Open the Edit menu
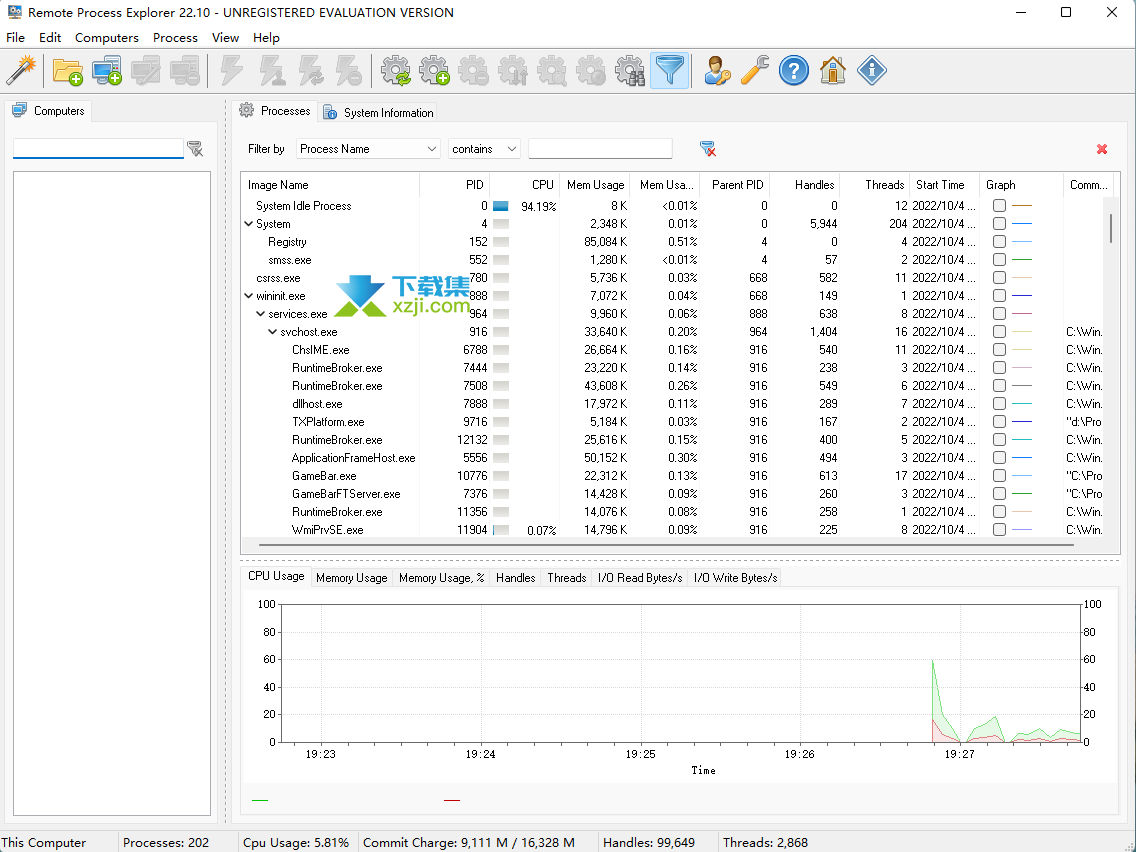Viewport: 1136px width, 852px height. tap(50, 38)
